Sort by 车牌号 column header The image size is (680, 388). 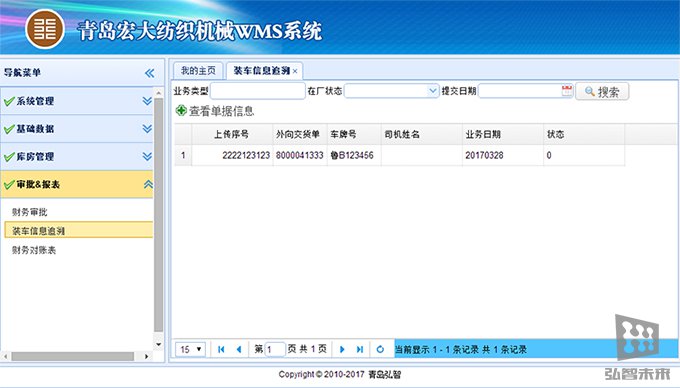tap(354, 134)
